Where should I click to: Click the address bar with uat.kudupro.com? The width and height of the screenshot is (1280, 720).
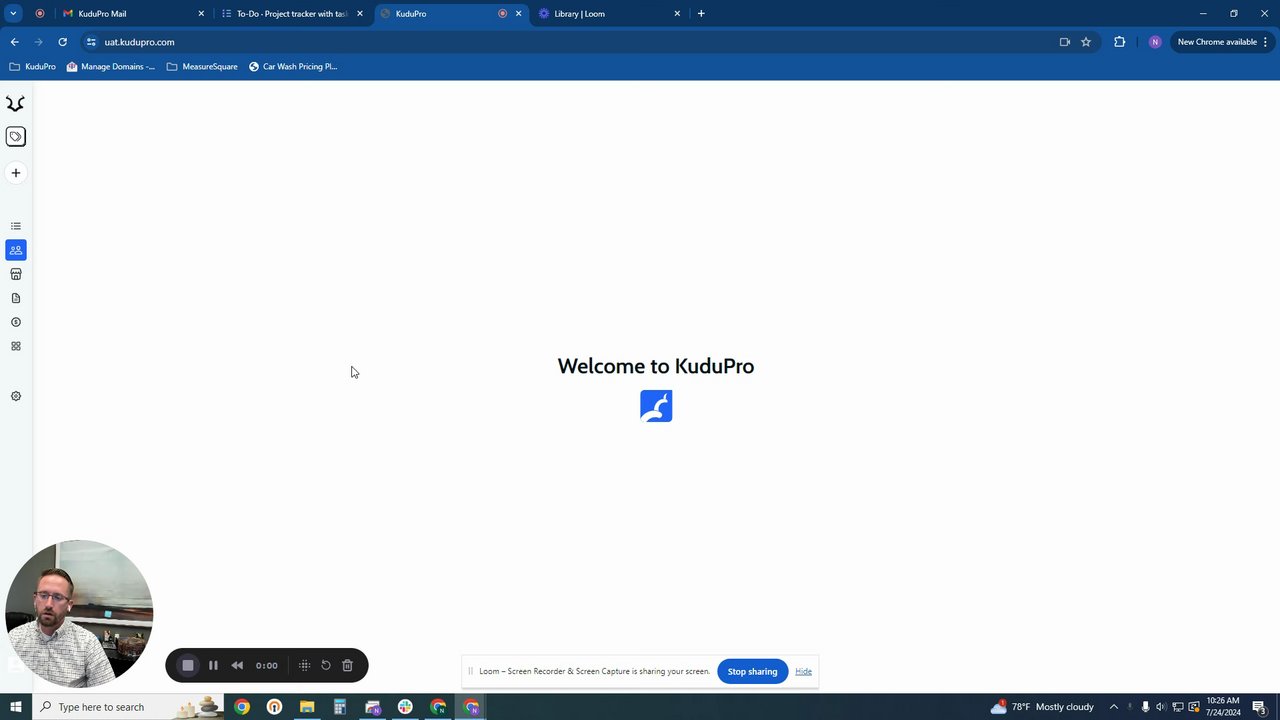tap(589, 42)
